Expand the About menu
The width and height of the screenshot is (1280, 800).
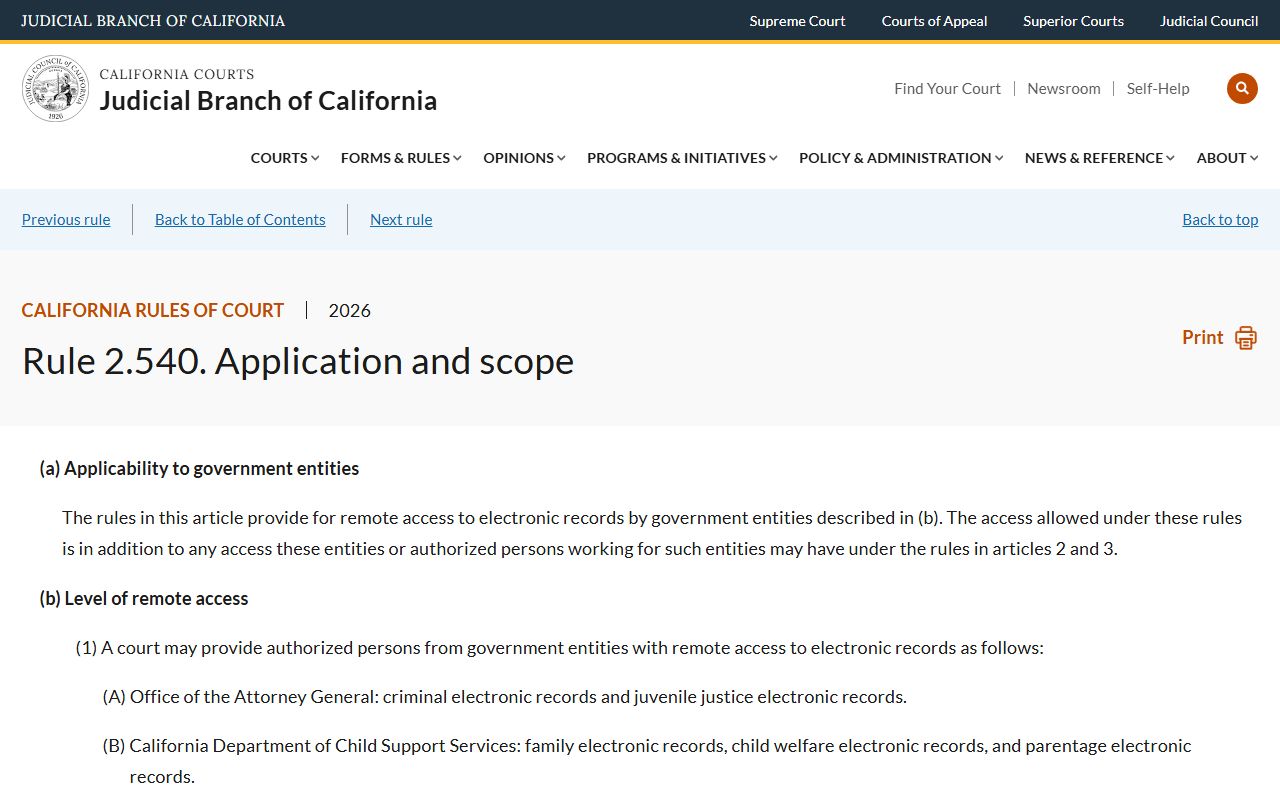[1228, 158]
